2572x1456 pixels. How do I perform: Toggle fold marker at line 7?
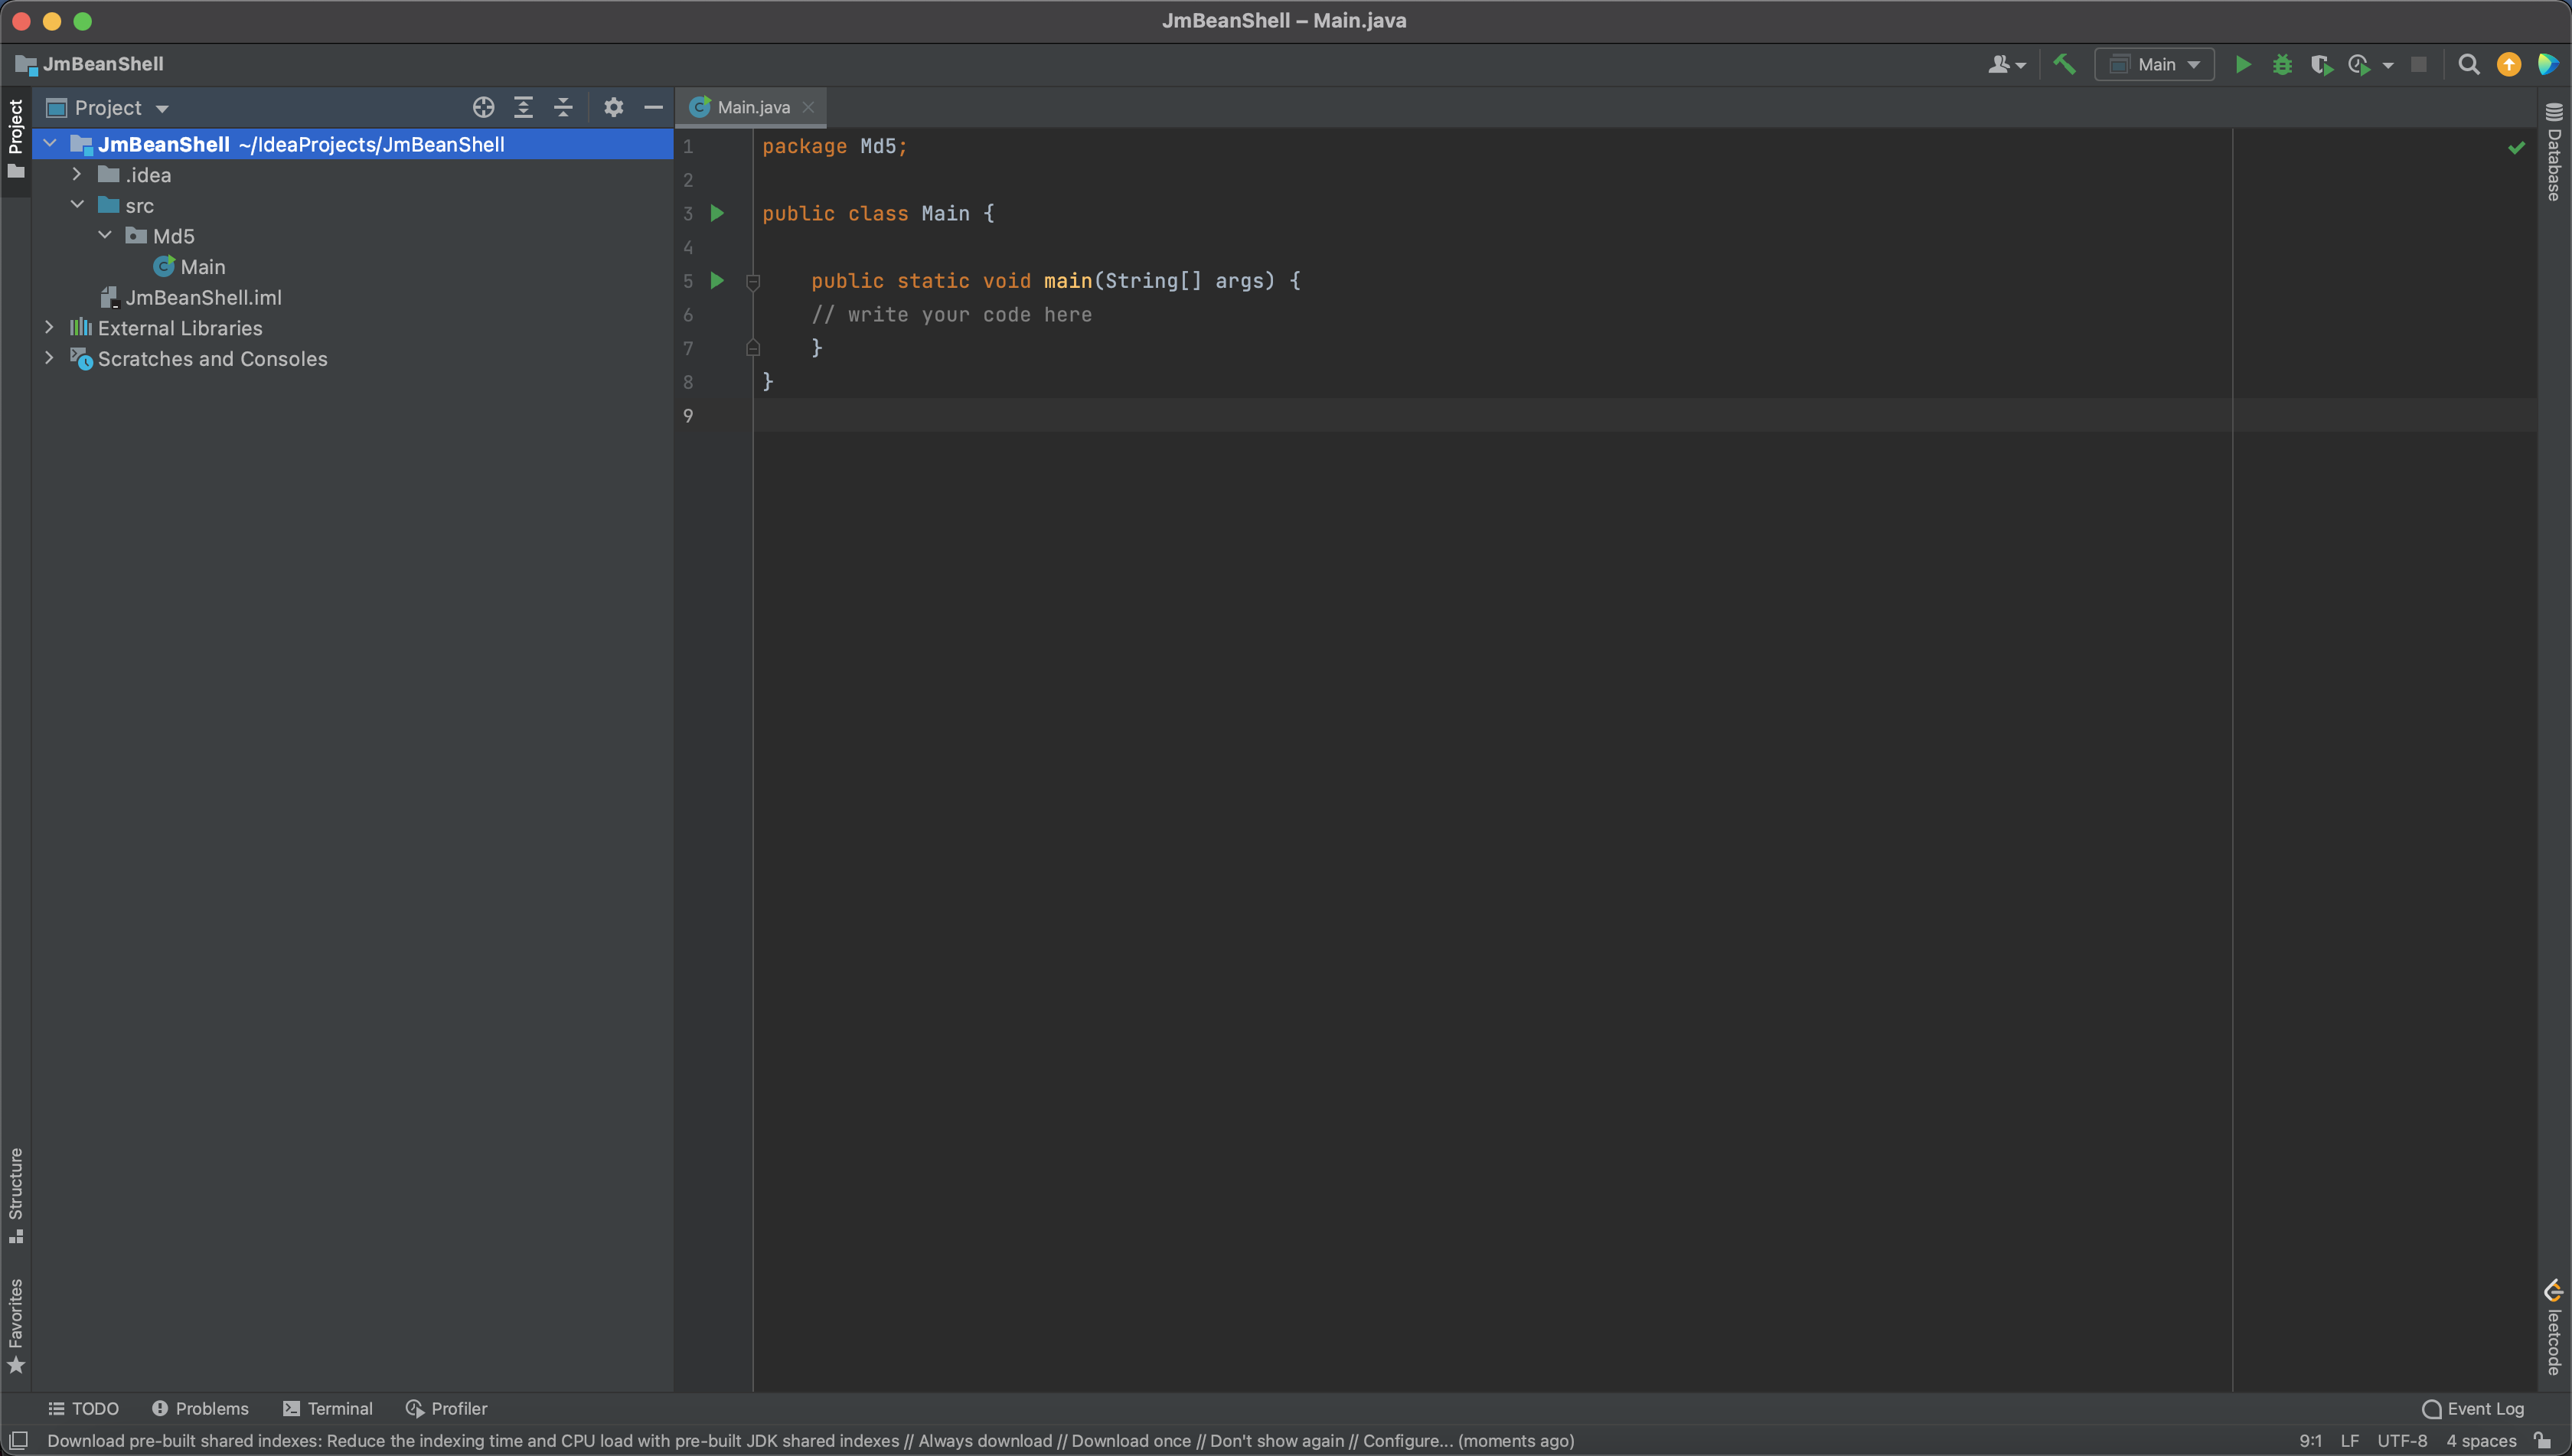click(753, 348)
